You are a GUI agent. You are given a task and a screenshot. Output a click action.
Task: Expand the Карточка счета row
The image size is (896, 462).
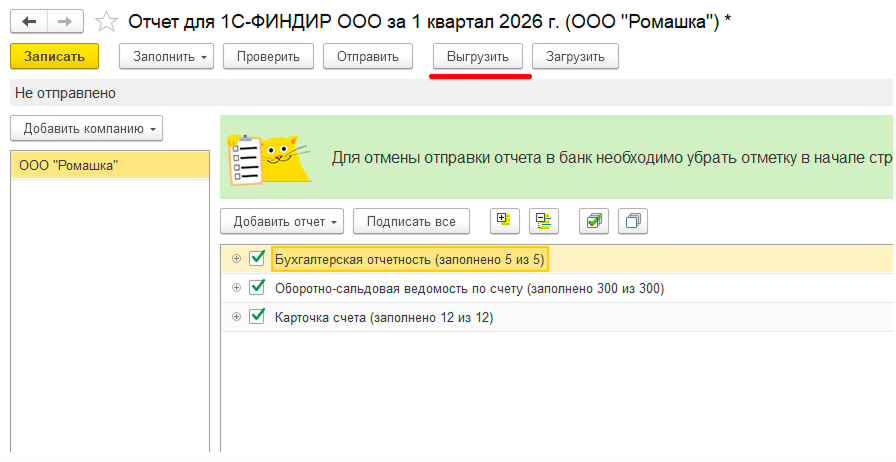[236, 317]
